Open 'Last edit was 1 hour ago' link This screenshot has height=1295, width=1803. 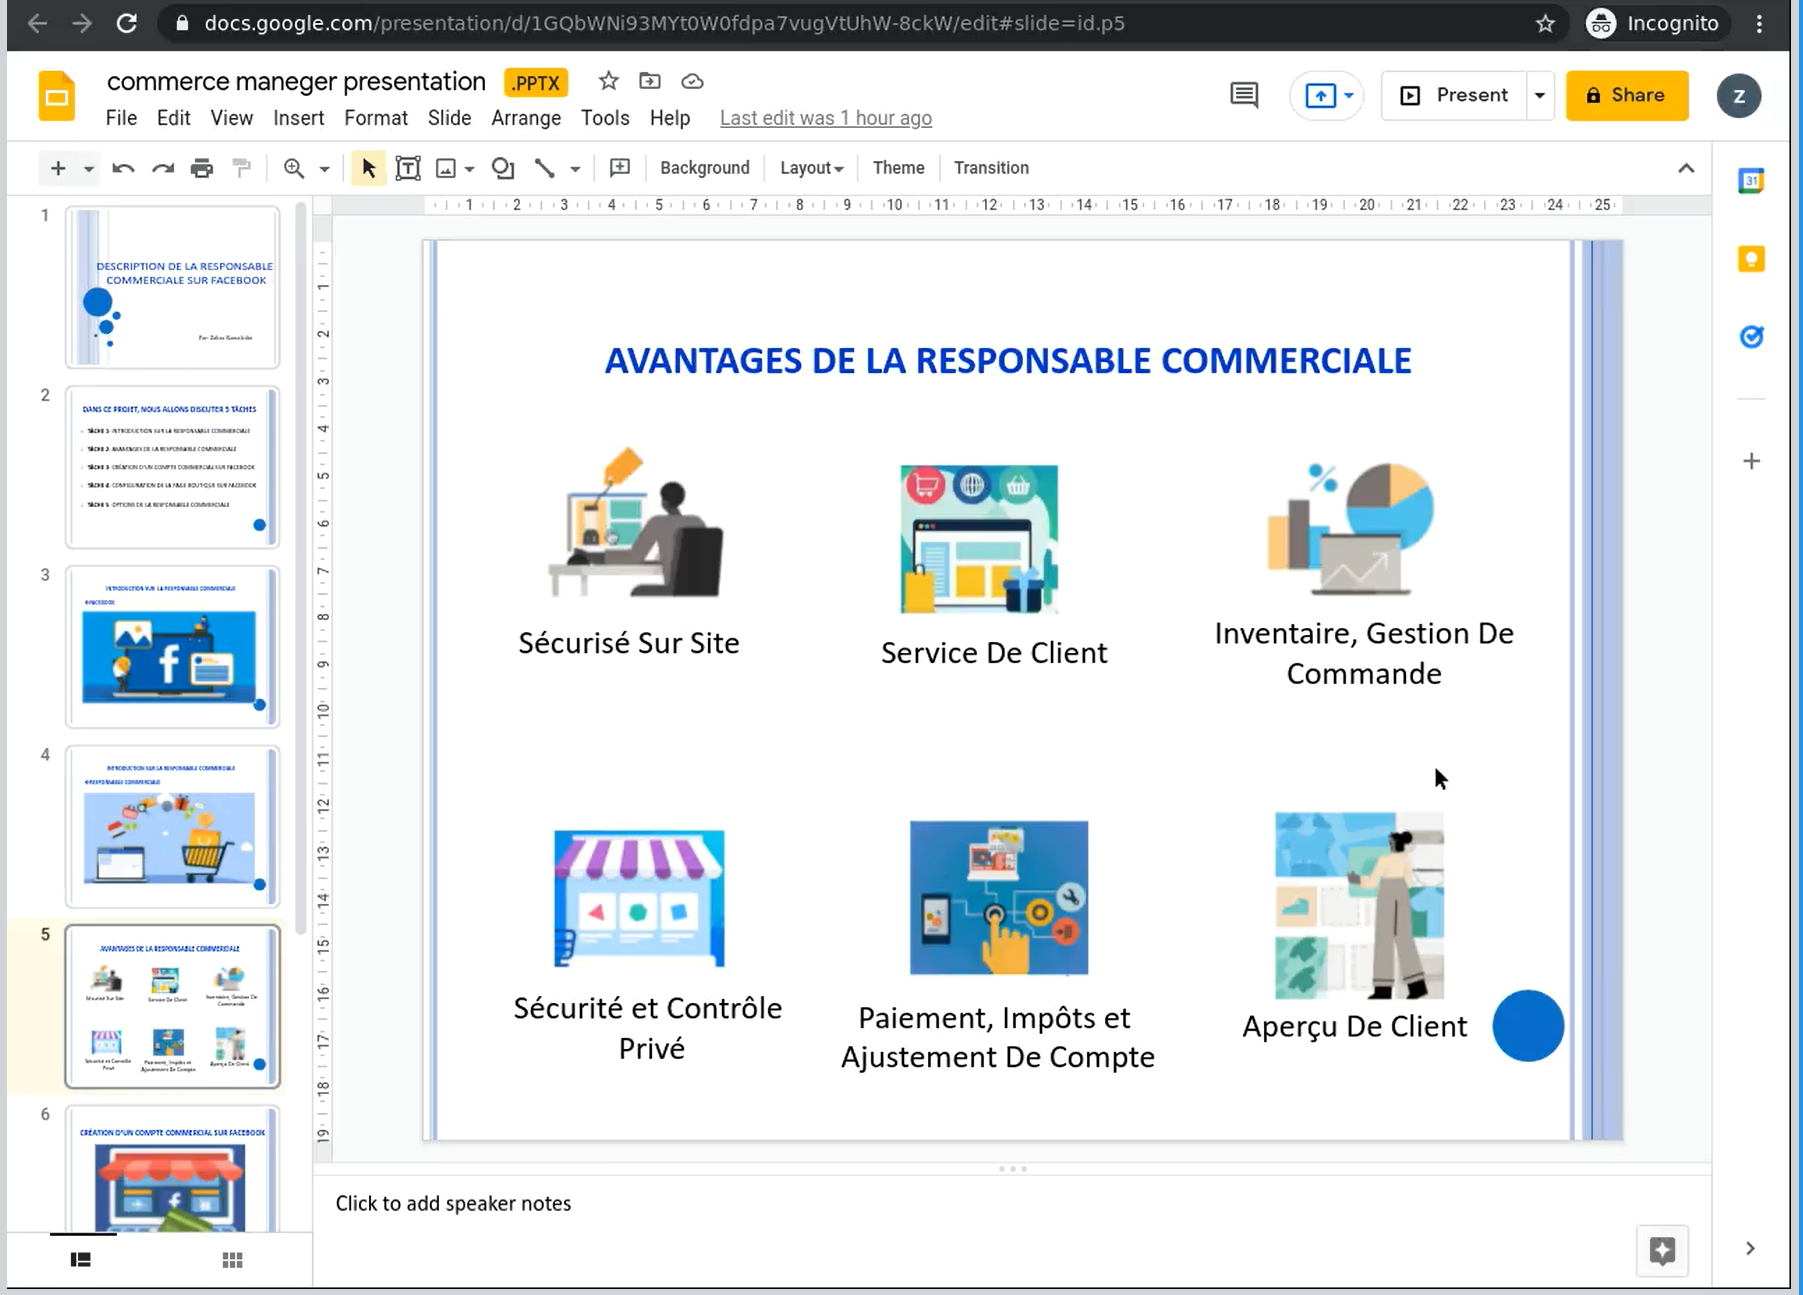(x=825, y=118)
